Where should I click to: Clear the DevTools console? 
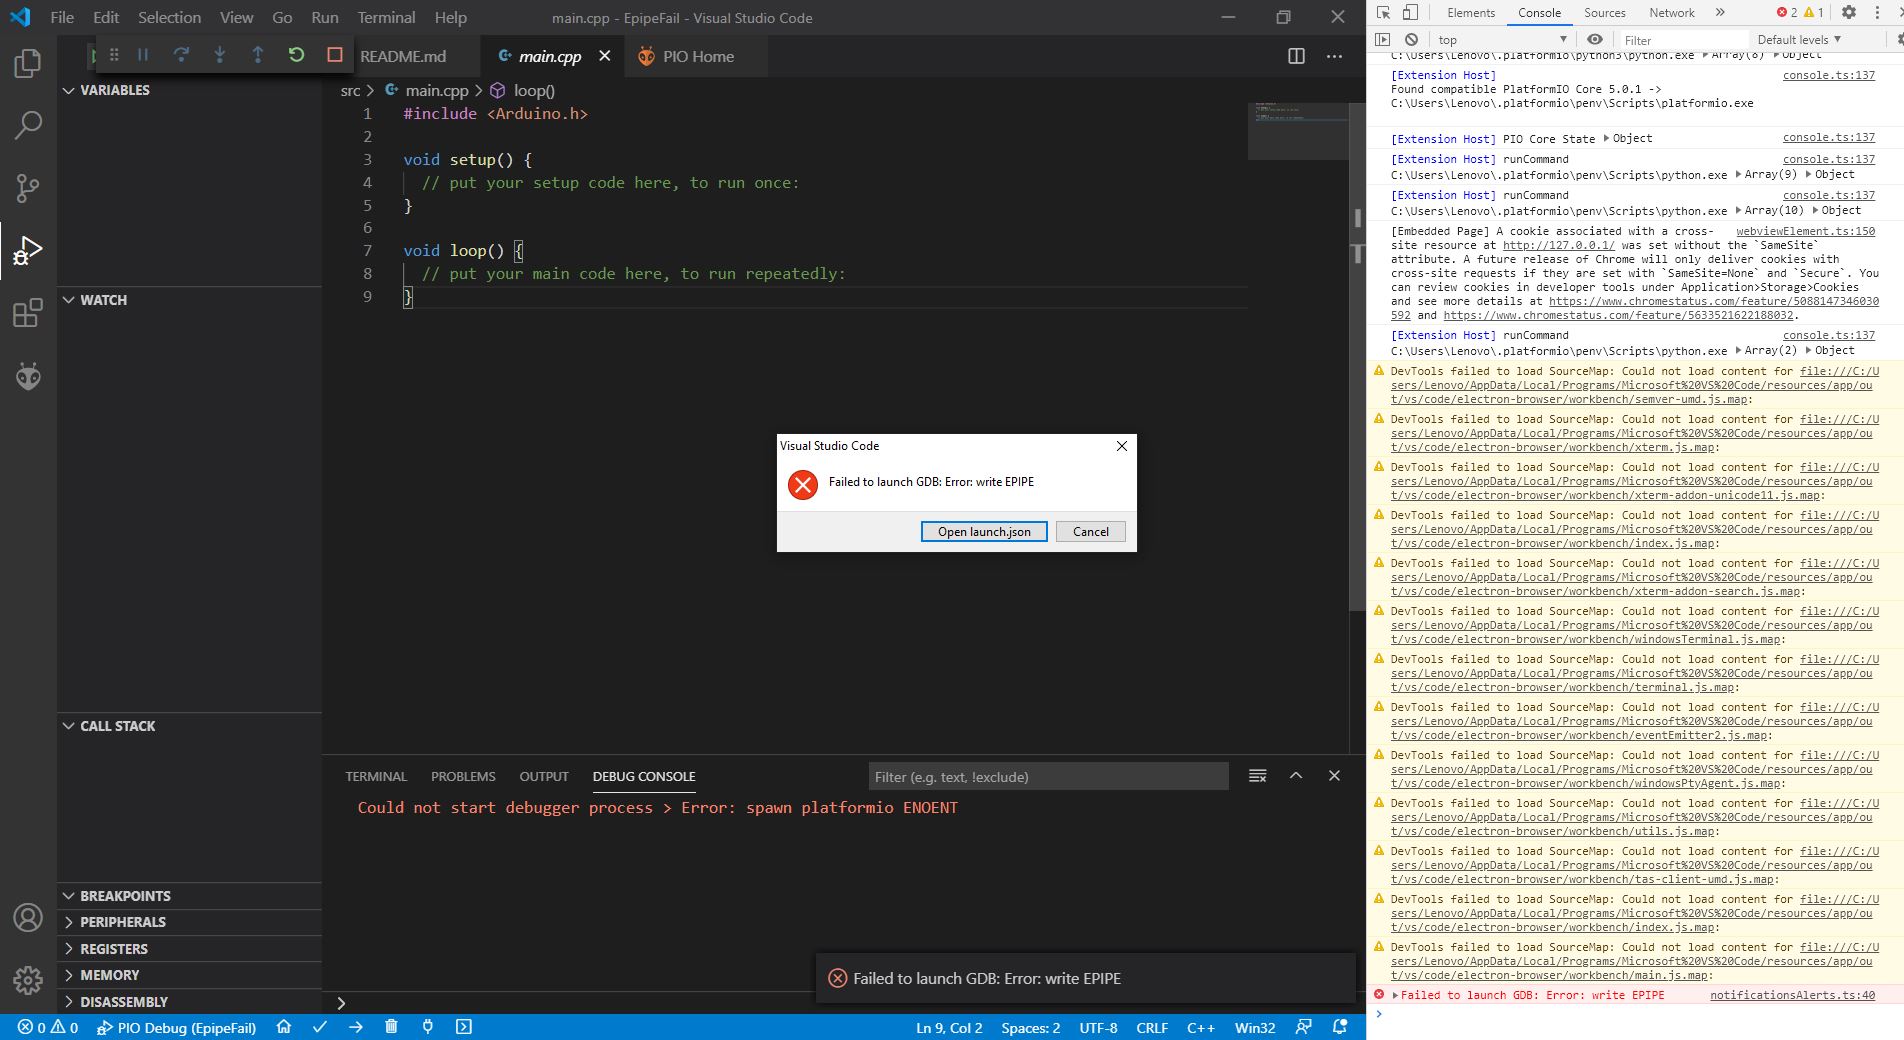coord(1411,39)
